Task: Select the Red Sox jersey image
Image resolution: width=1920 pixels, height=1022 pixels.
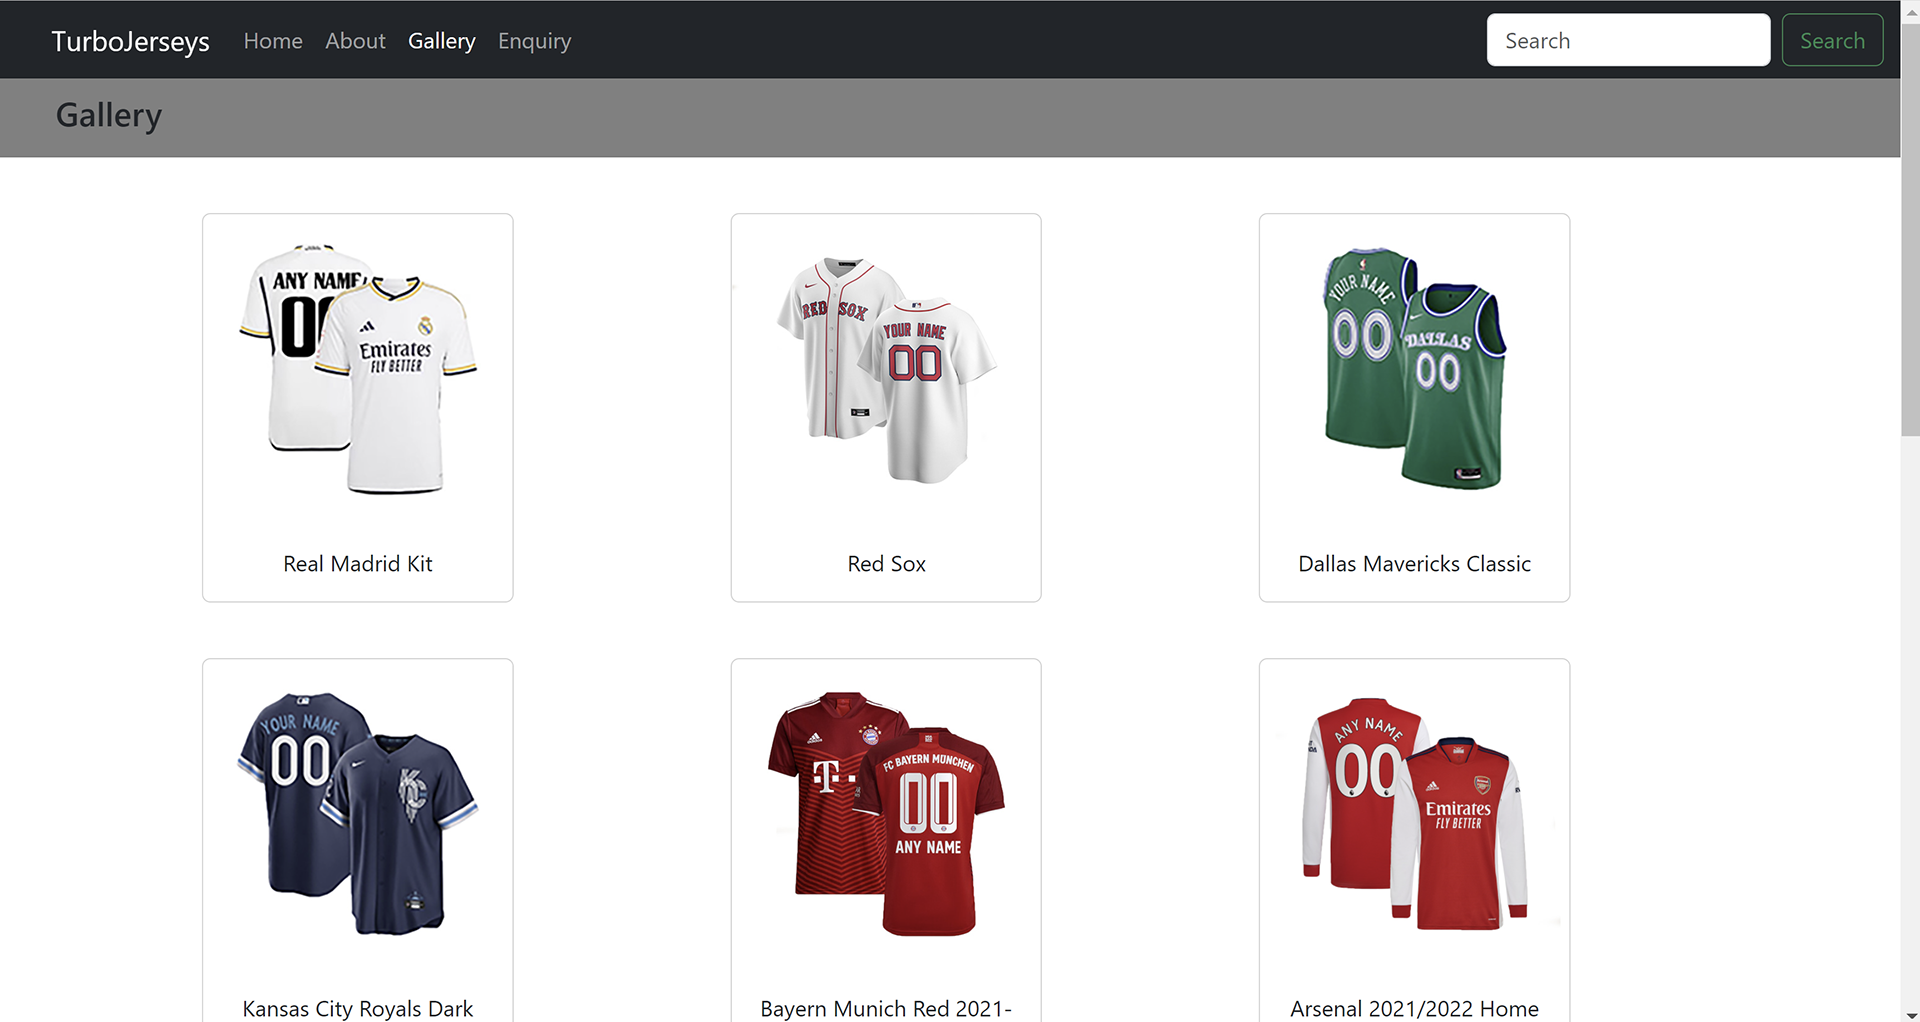Action: tap(885, 369)
